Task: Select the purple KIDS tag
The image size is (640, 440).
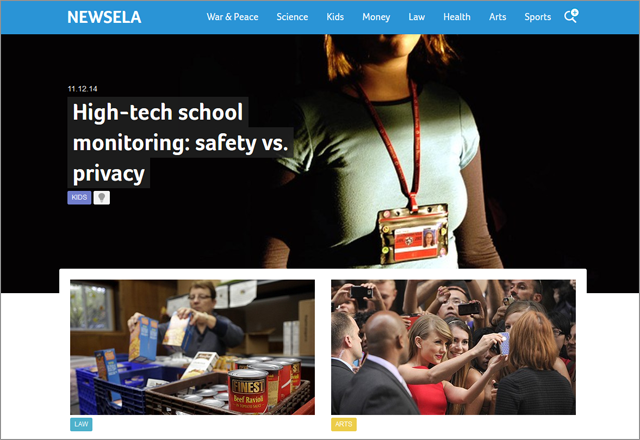Action: click(79, 198)
